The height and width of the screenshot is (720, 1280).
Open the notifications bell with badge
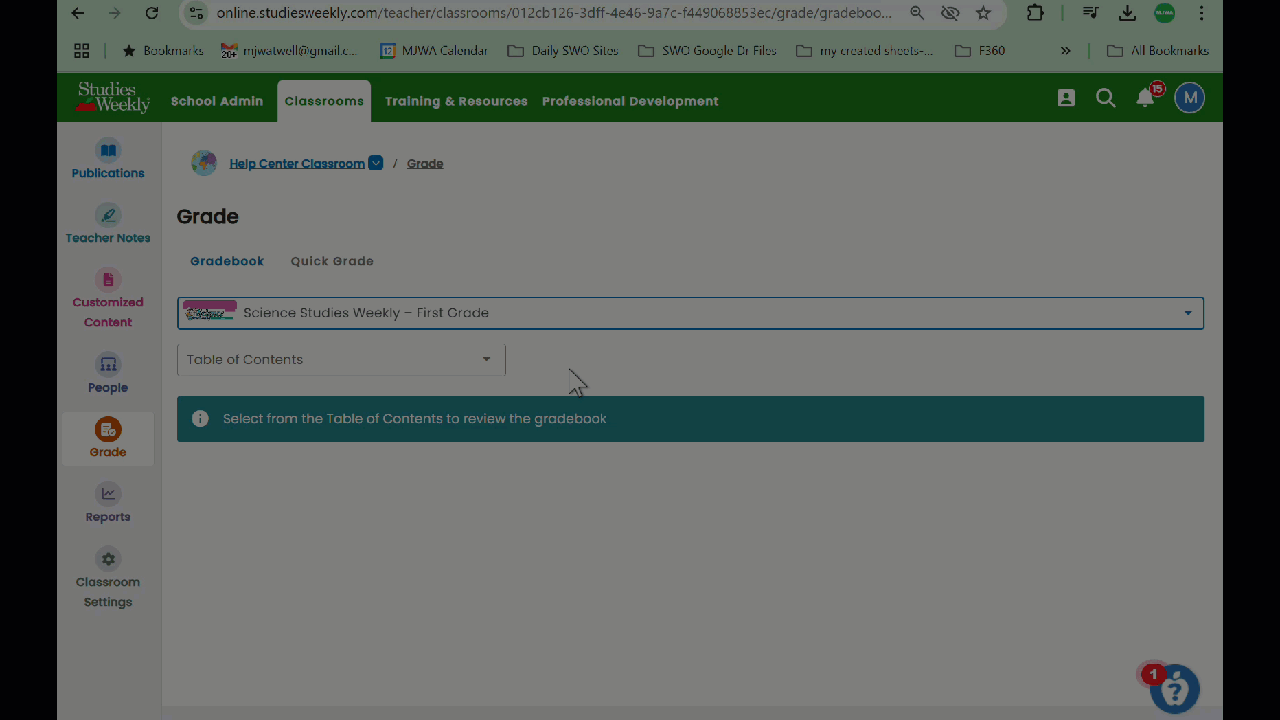click(x=1147, y=96)
